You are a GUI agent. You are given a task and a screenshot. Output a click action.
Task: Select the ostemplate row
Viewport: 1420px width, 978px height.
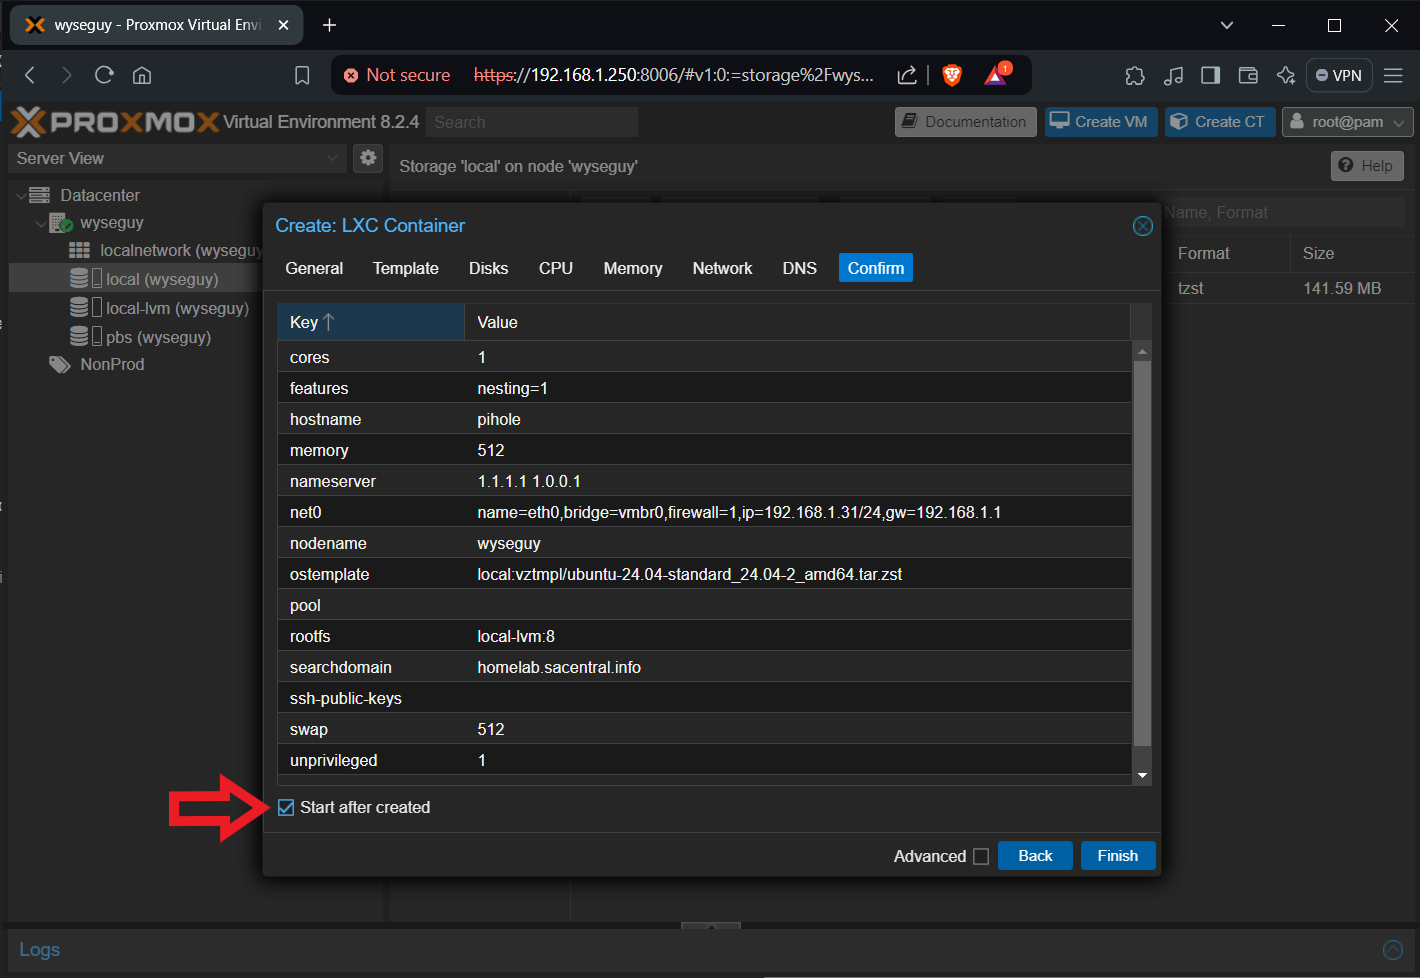704,574
